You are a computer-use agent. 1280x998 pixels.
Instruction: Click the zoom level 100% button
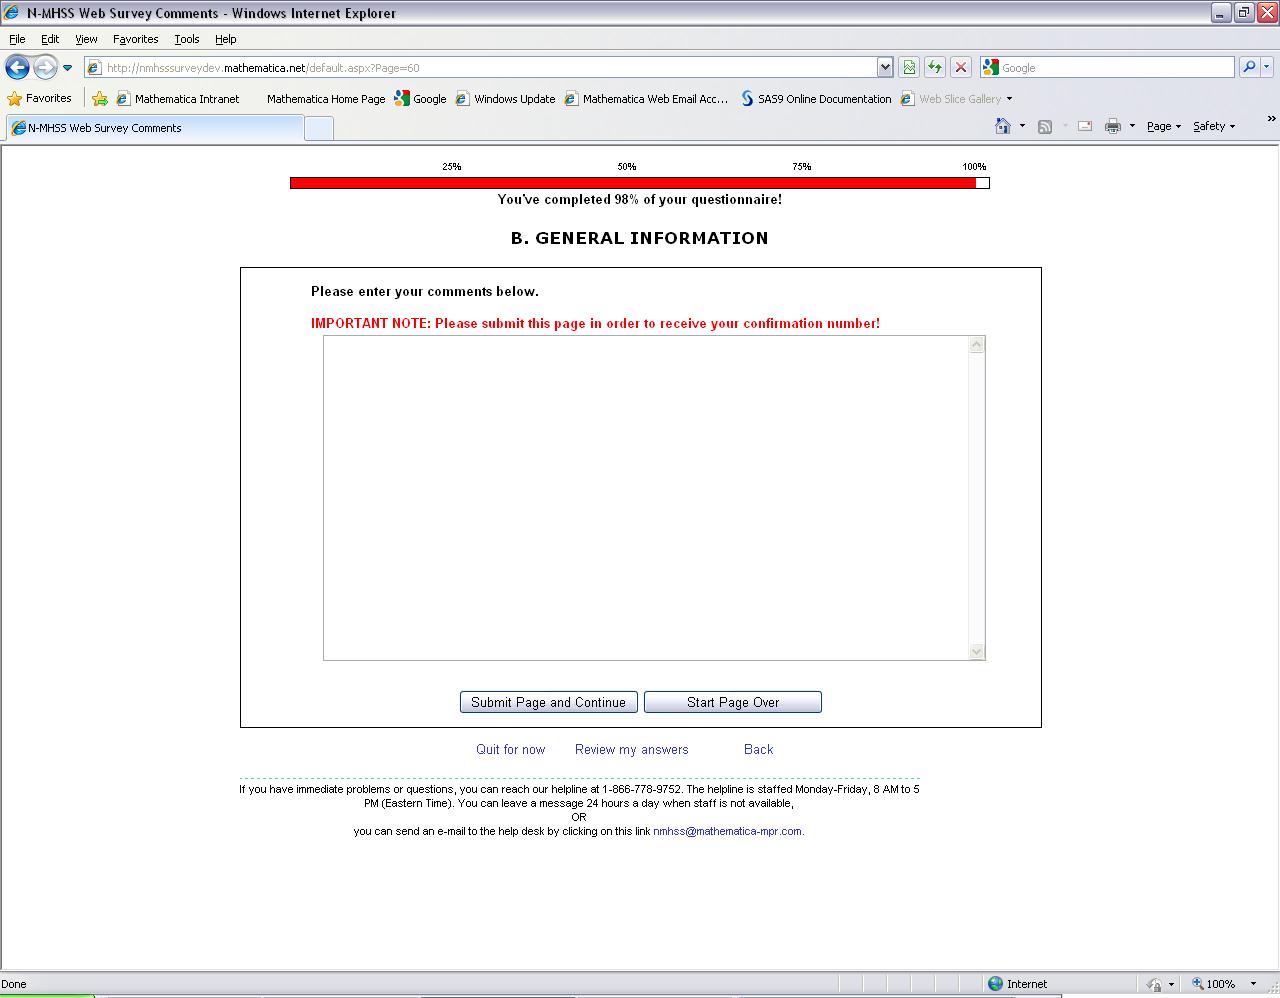coord(1213,984)
